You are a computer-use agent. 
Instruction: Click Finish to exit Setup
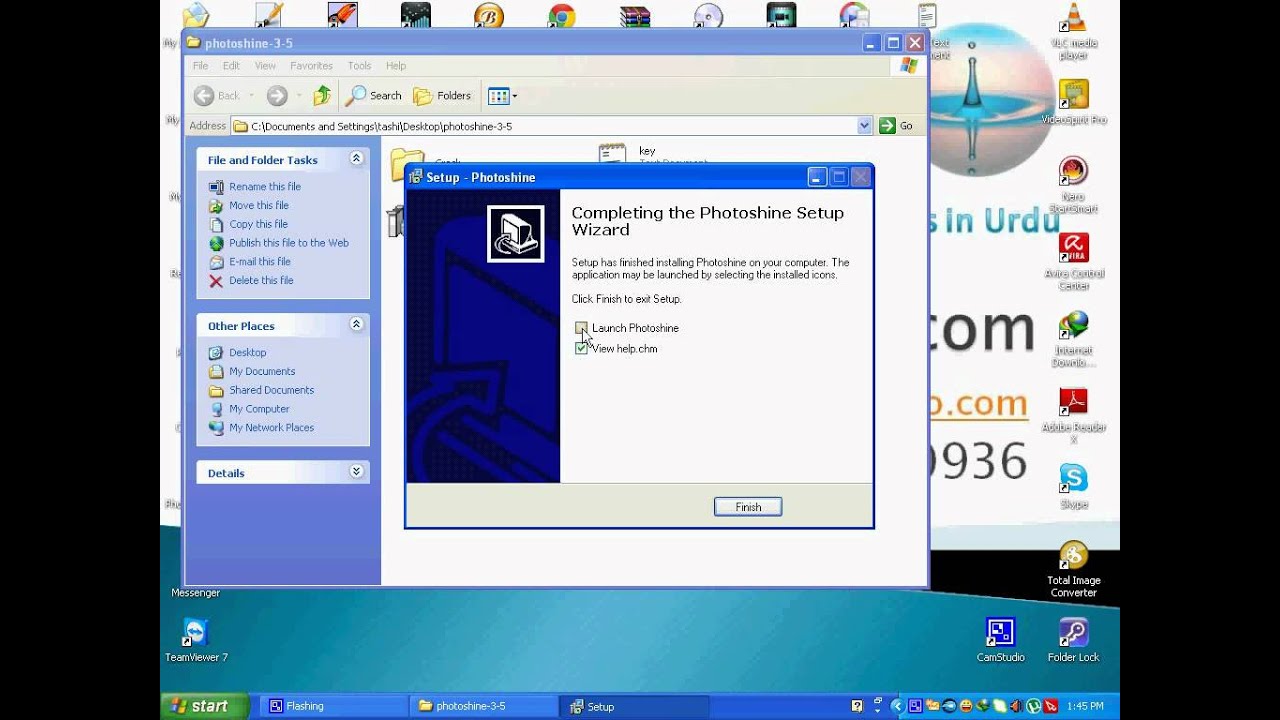click(x=748, y=507)
